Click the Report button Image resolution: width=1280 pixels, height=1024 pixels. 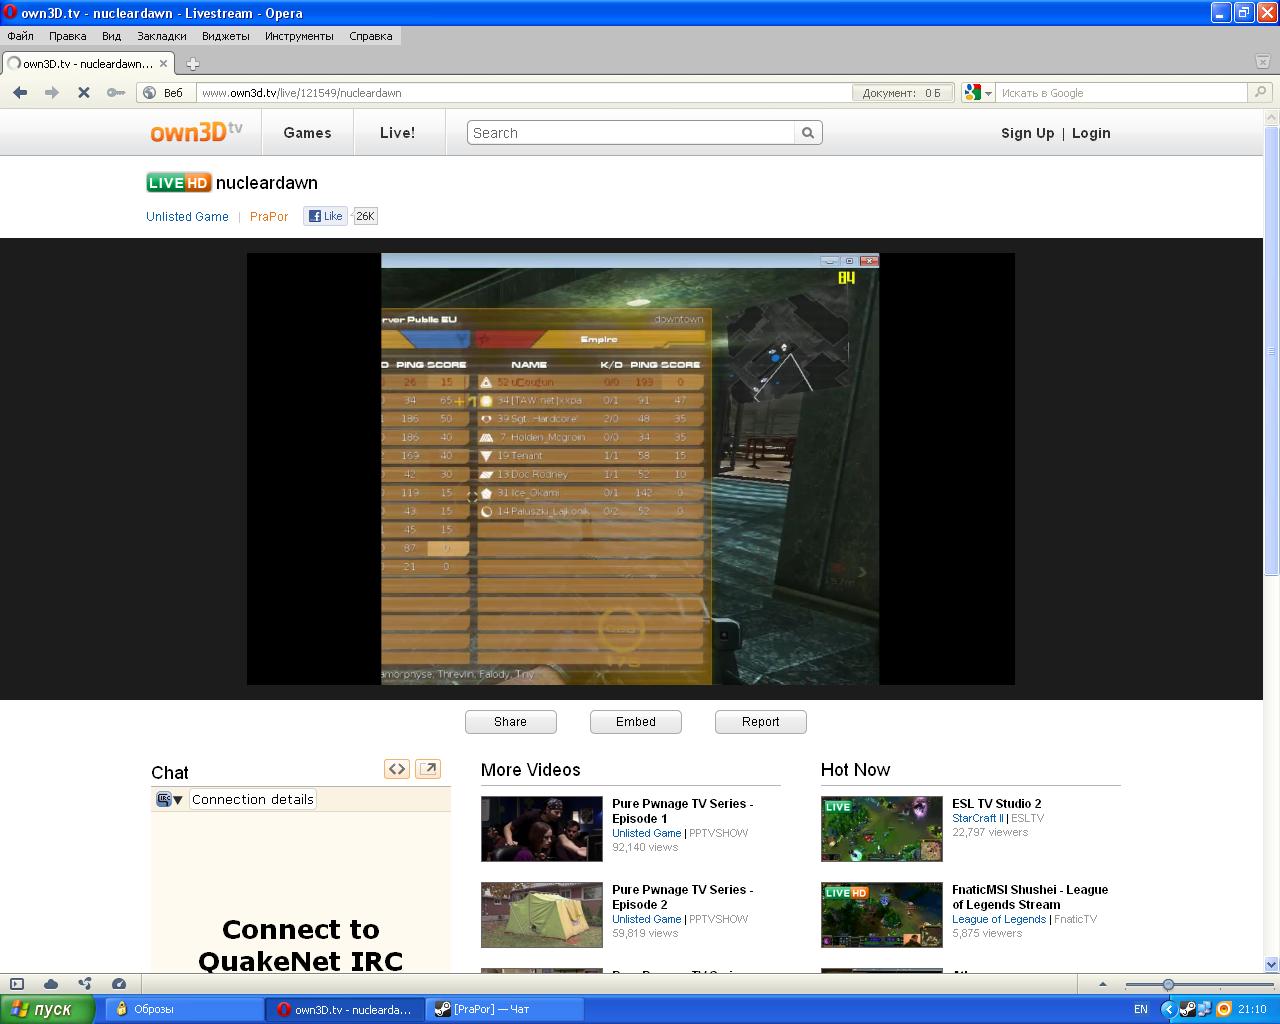[x=760, y=722]
